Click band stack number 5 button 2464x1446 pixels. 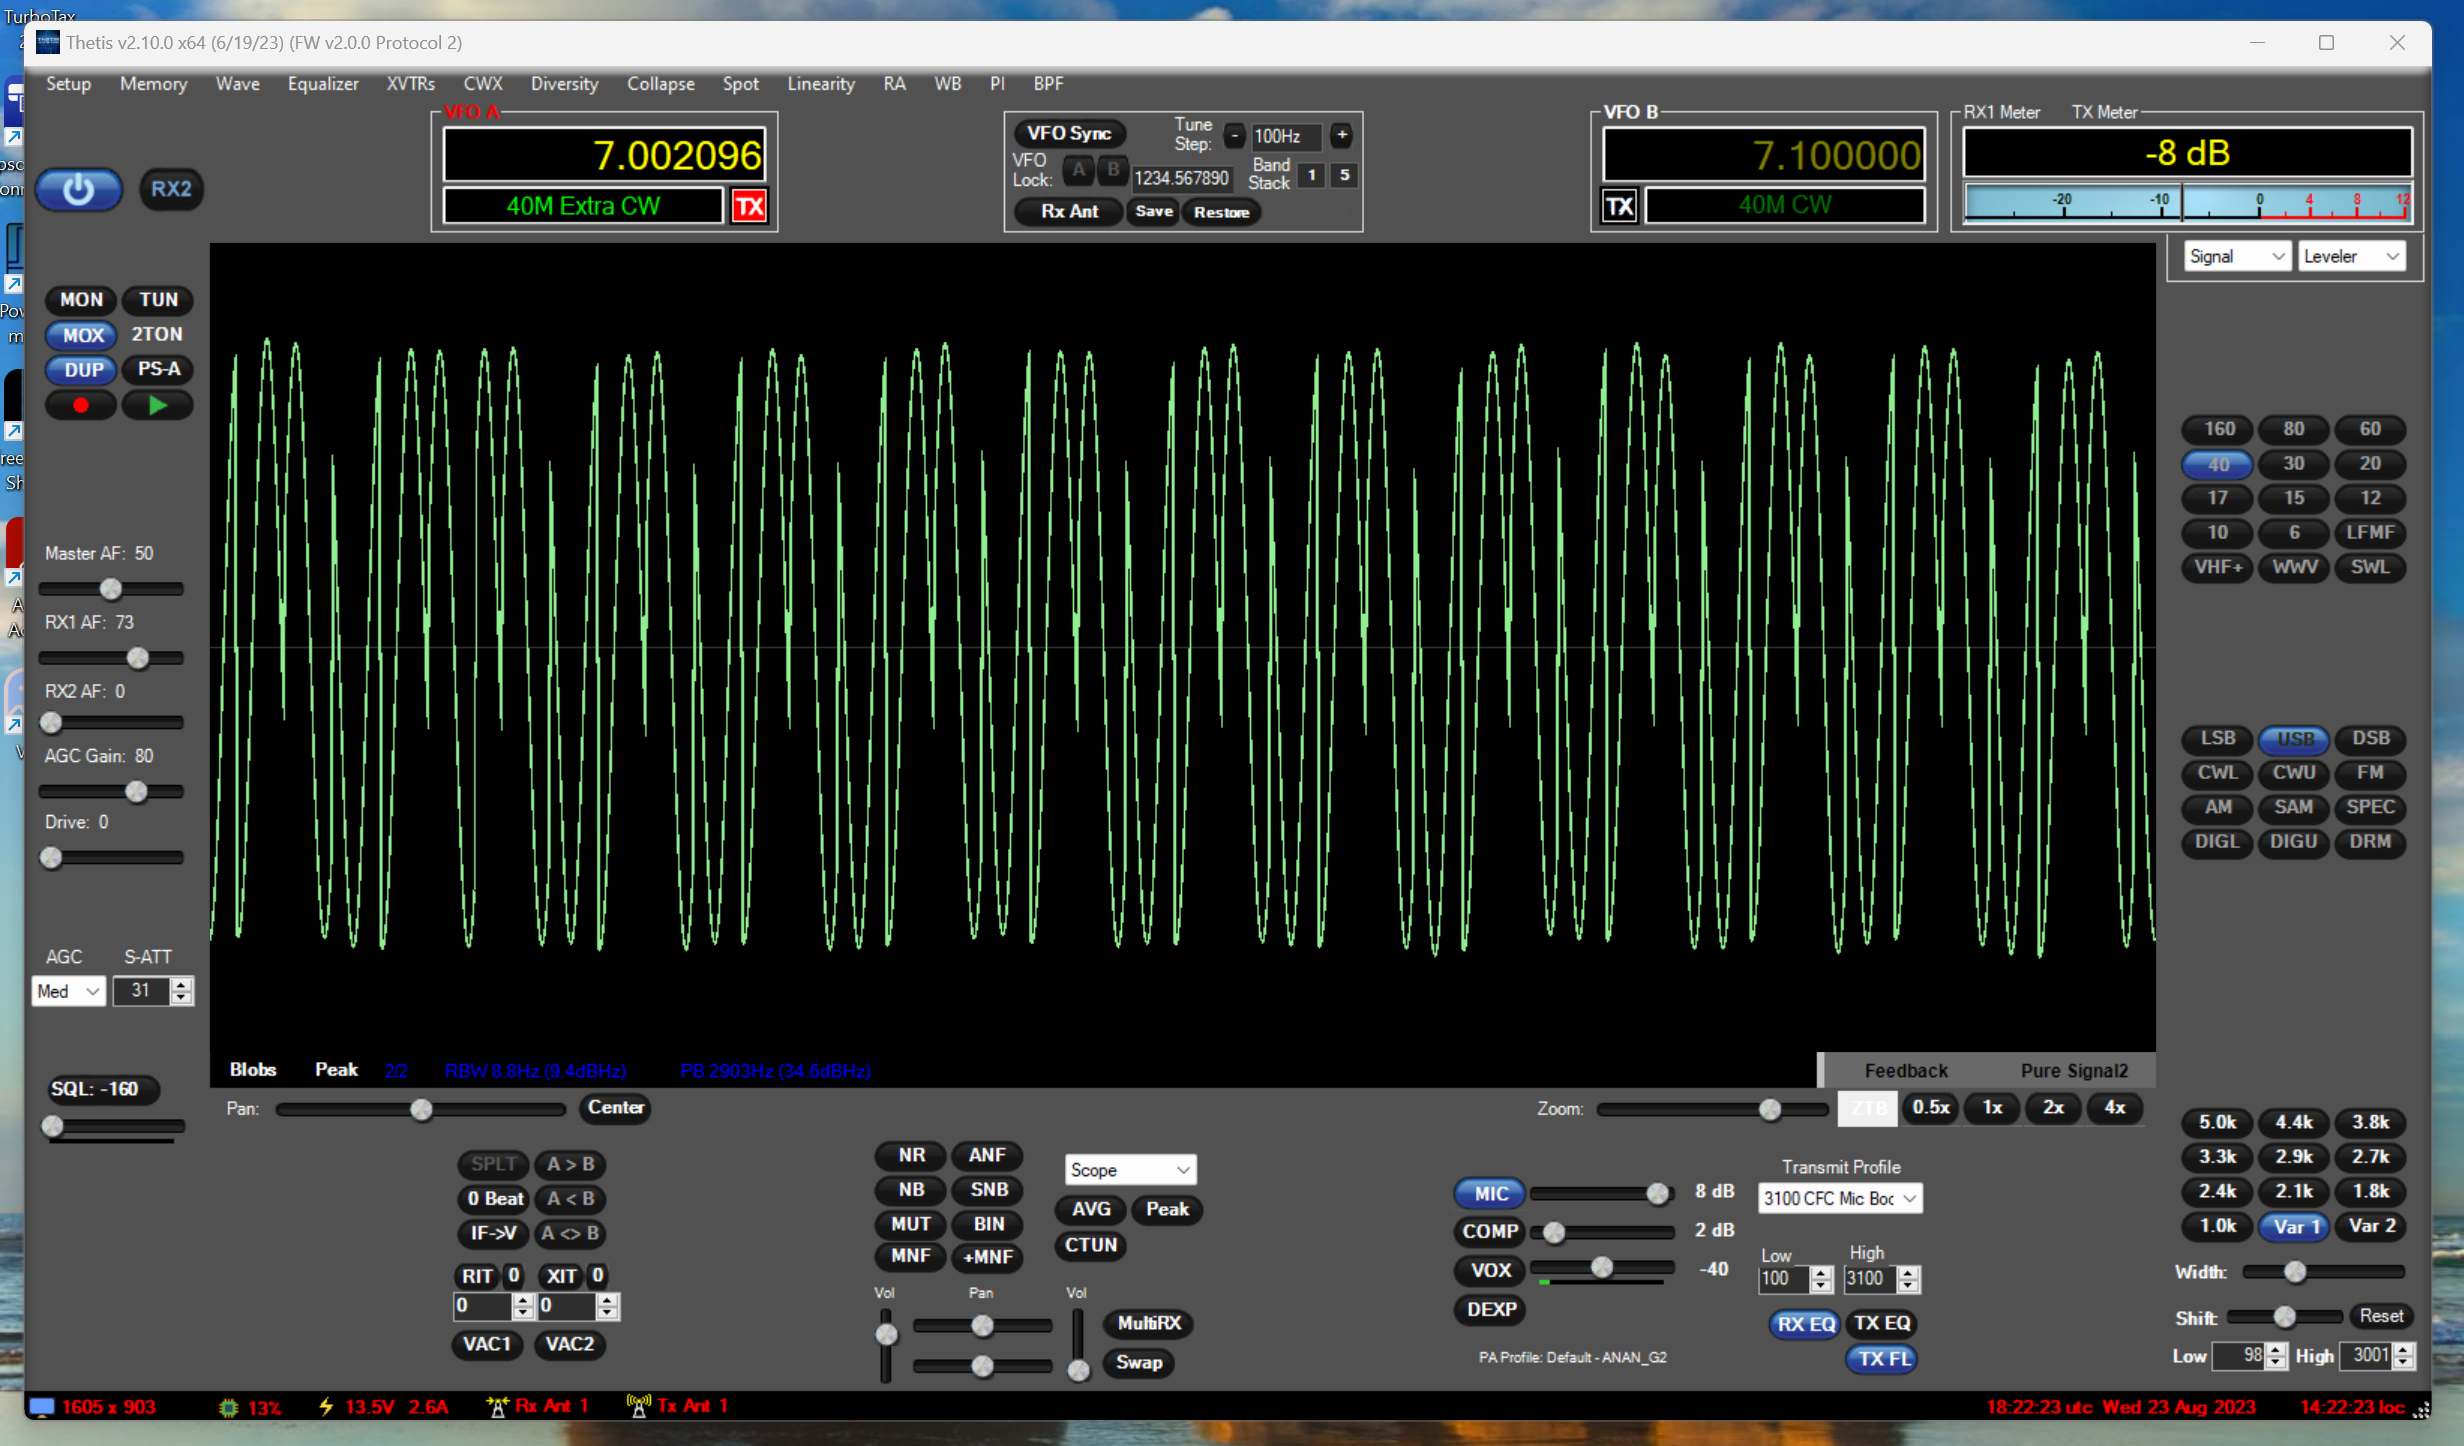click(x=1344, y=175)
